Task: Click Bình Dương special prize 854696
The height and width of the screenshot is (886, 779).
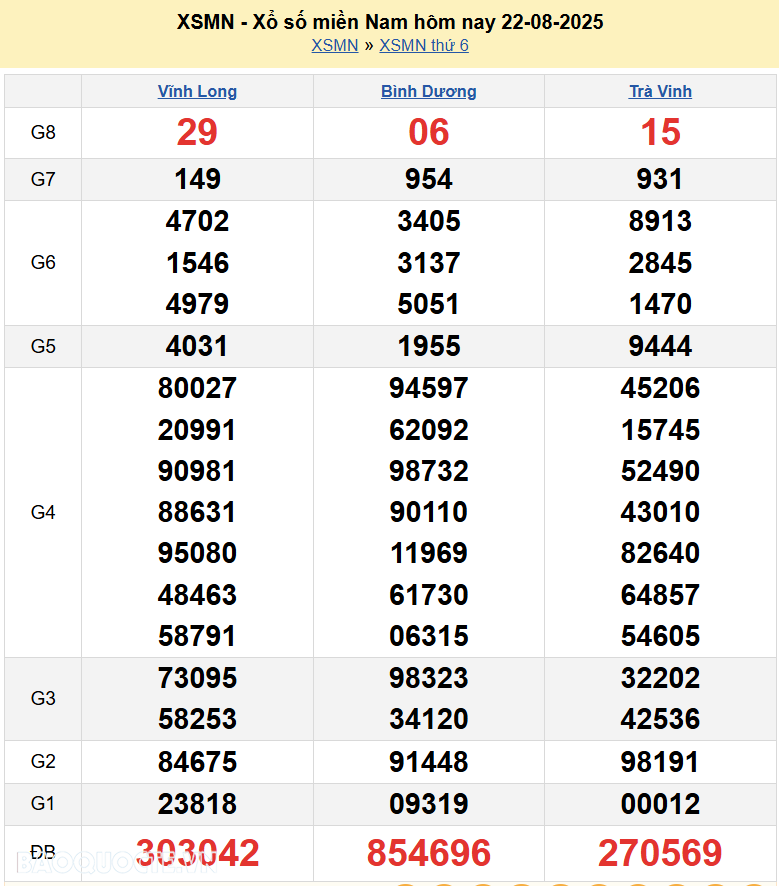Action: pos(428,853)
